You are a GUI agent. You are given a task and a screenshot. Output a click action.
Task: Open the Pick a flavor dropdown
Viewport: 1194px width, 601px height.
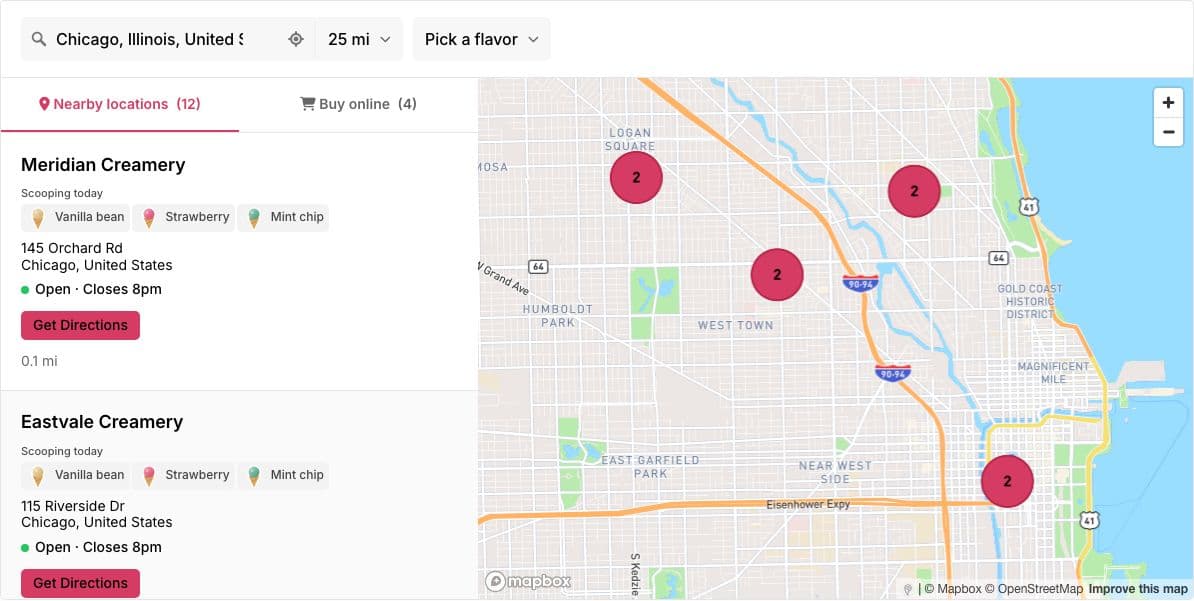pos(481,40)
